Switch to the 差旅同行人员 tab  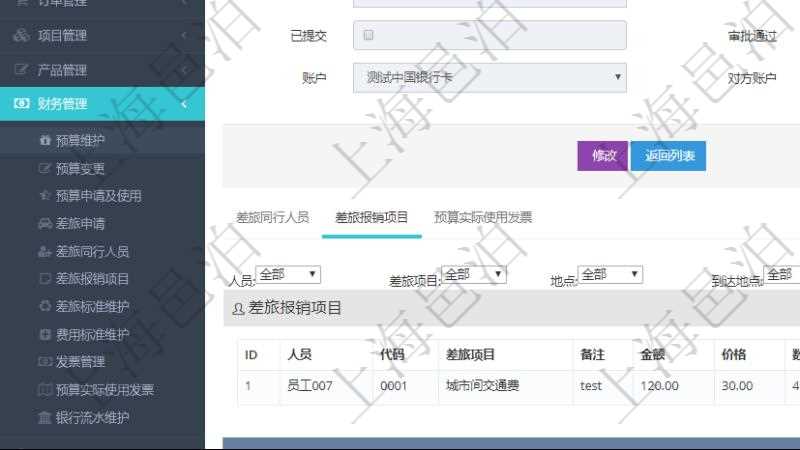coord(272,217)
